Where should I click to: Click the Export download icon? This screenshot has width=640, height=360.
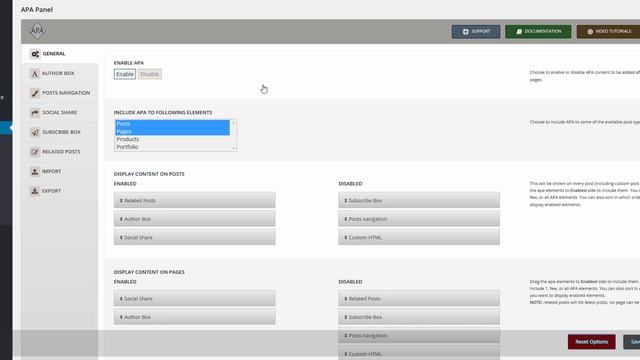(x=35, y=191)
